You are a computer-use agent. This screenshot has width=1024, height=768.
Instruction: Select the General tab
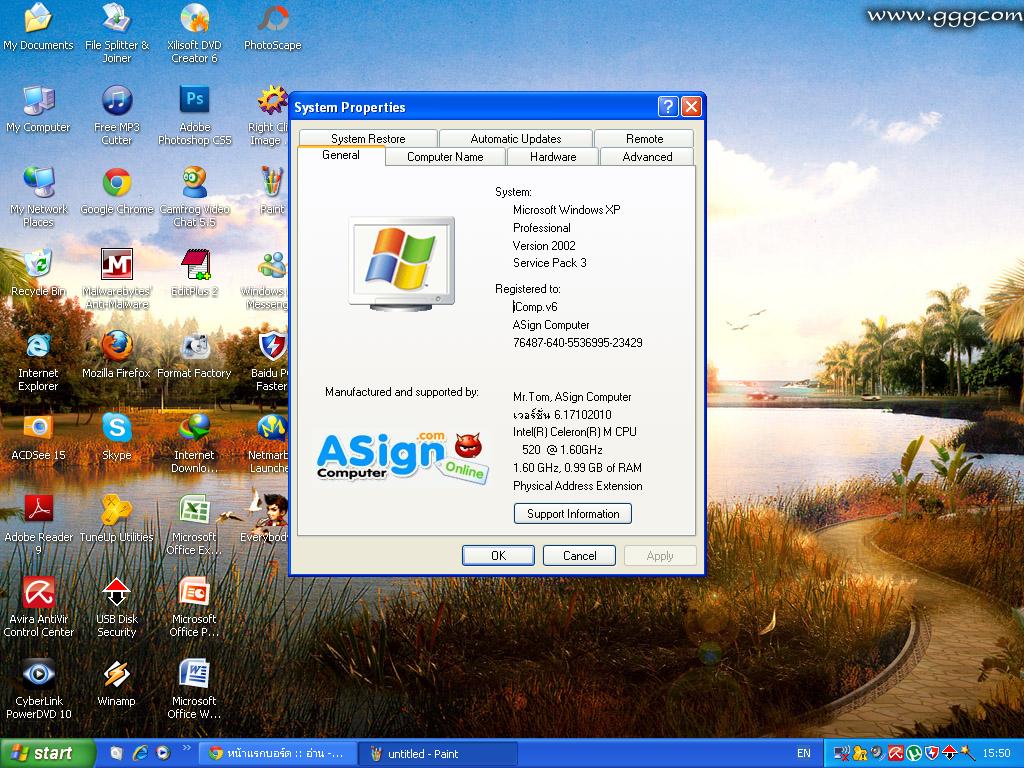tap(341, 155)
